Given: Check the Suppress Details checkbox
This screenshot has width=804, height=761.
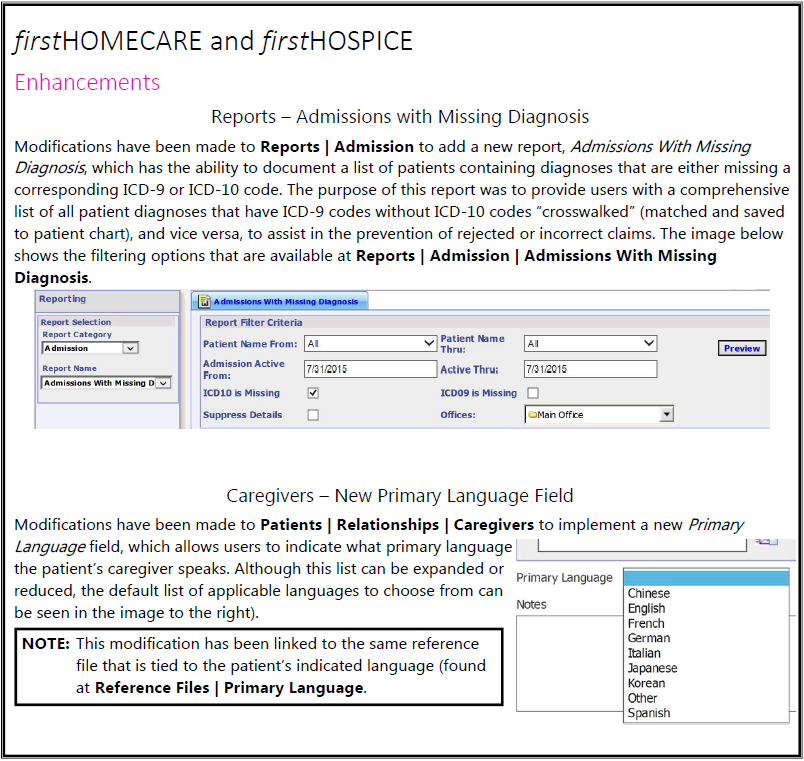Looking at the screenshot, I should pyautogui.click(x=313, y=415).
